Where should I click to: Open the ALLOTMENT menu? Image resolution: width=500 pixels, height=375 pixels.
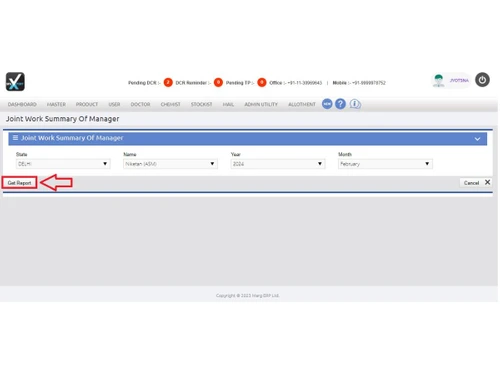[302, 104]
